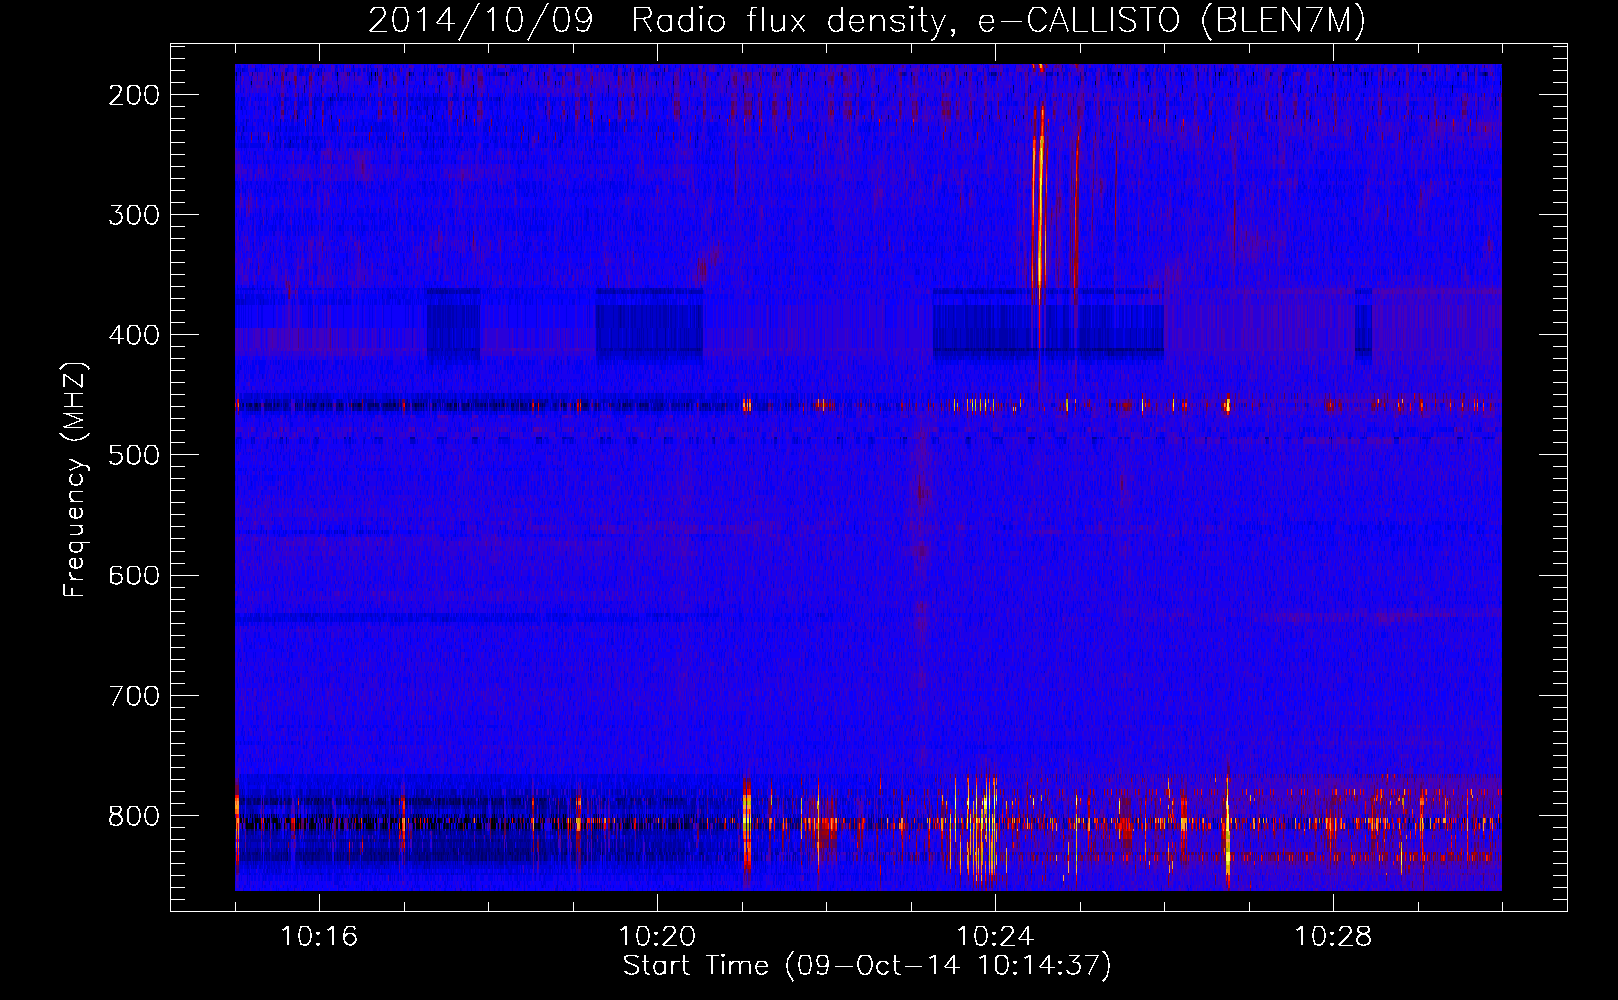Click the plot title 'Radio flux density, e-CALLISTO (BLEN7M)'

point(998,21)
